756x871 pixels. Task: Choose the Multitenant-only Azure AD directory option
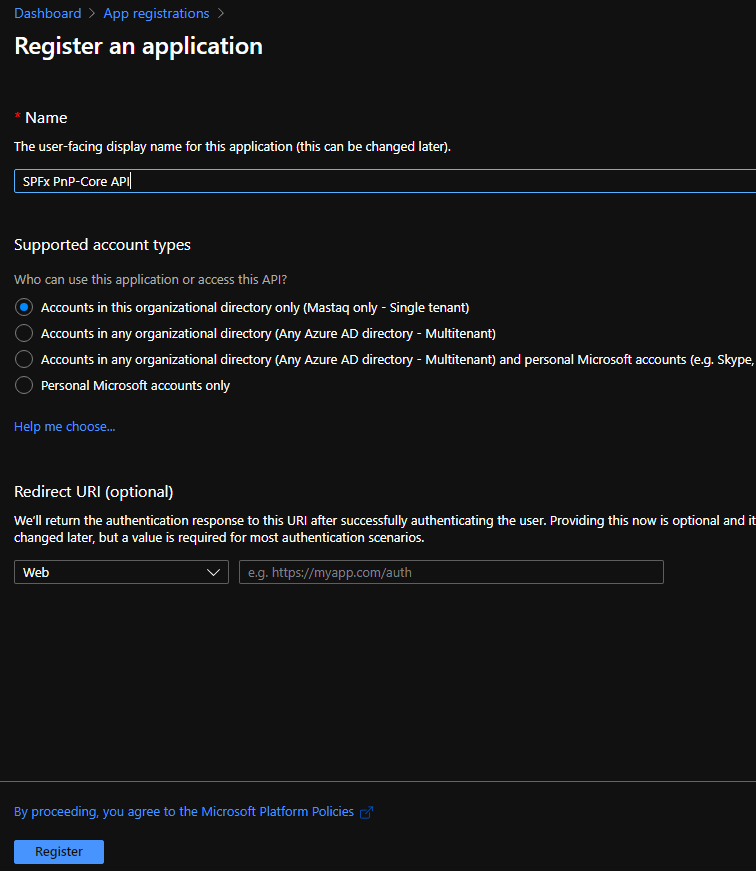pyautogui.click(x=23, y=333)
